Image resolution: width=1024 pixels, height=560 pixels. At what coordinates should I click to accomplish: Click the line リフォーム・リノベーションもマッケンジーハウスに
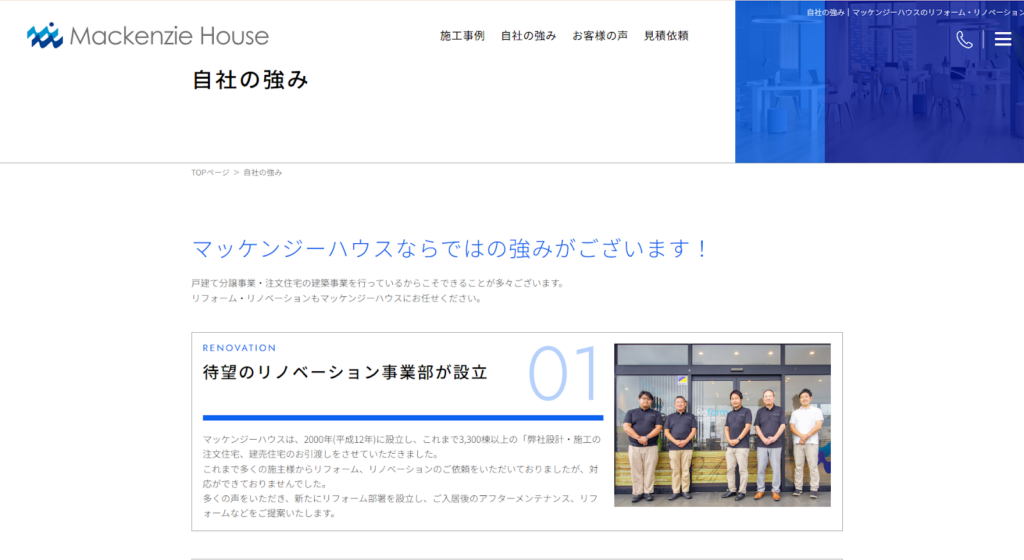click(x=336, y=298)
